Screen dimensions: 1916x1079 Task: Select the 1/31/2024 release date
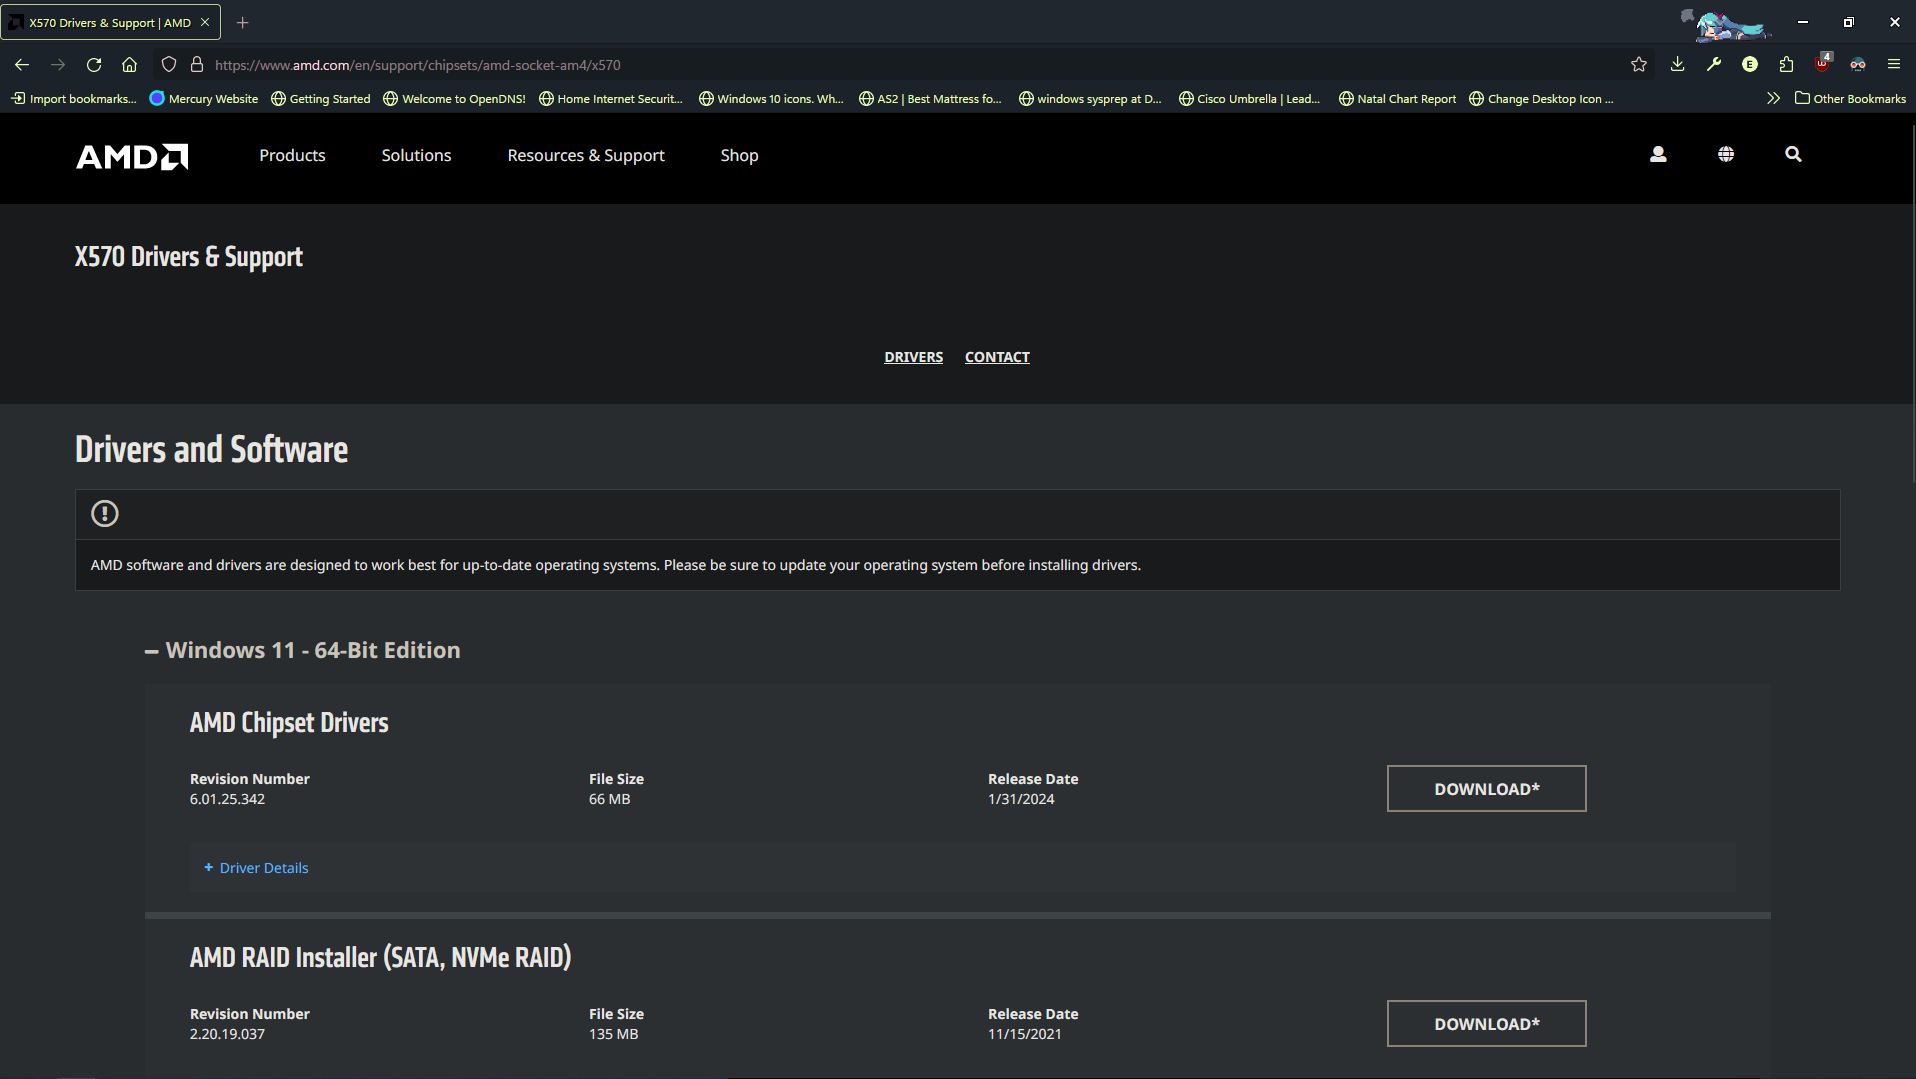click(1021, 799)
